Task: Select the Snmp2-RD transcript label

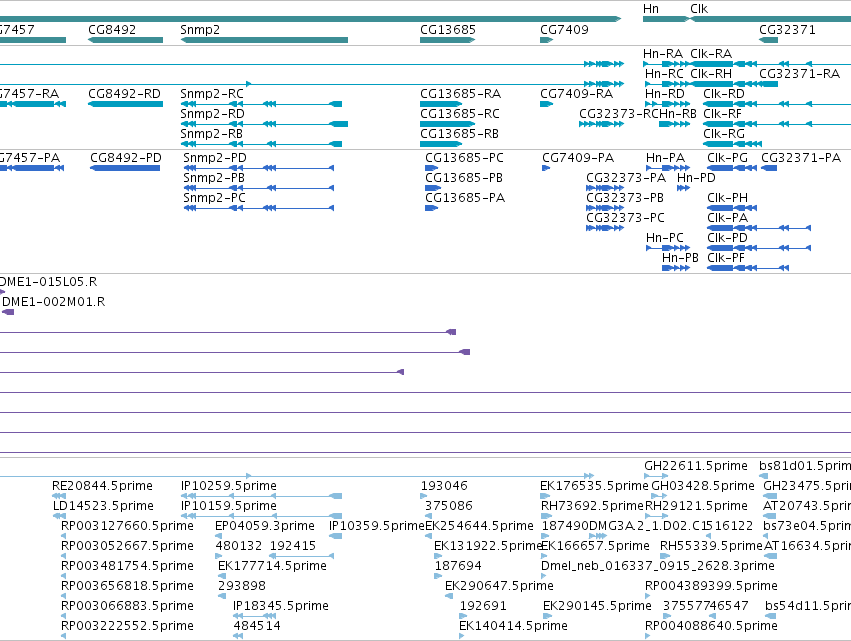Action: (212, 113)
